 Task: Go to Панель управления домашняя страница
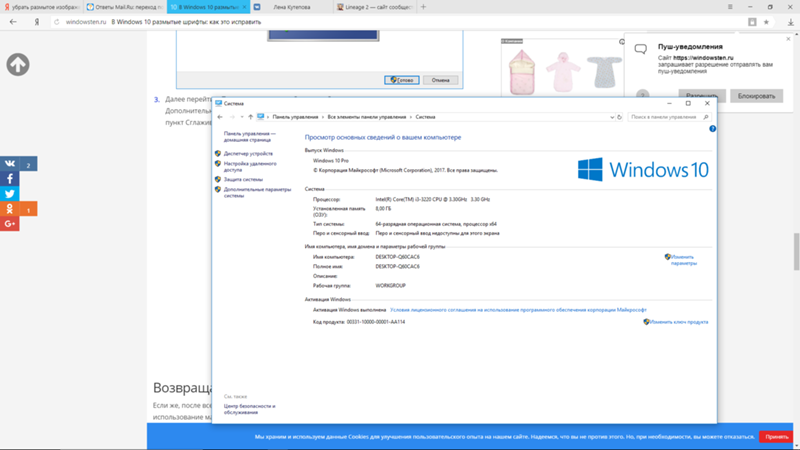tap(249, 137)
